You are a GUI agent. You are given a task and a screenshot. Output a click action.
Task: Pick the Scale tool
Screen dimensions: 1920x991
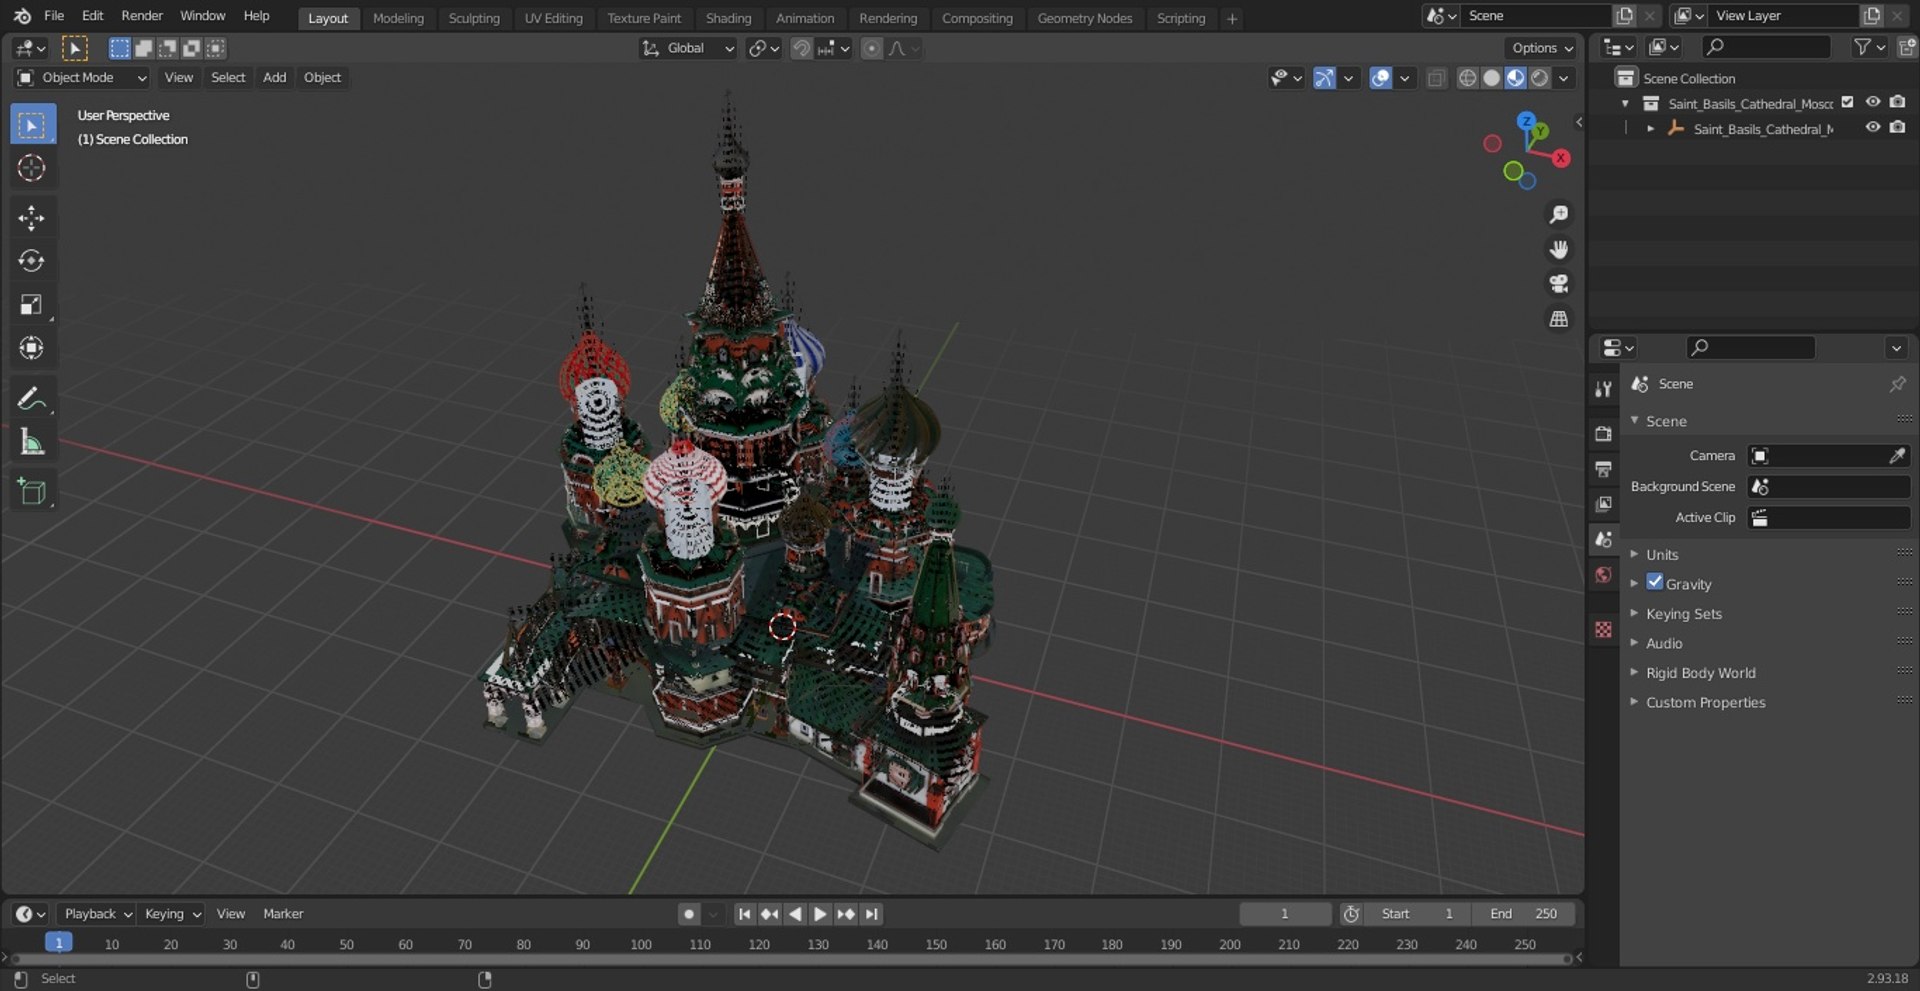click(32, 304)
